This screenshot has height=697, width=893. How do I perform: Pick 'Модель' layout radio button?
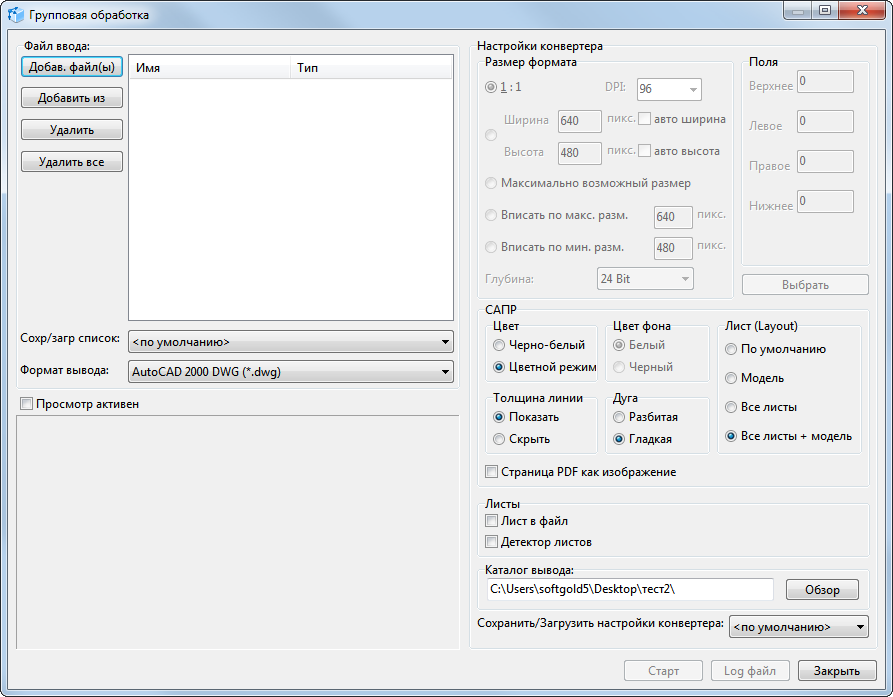tap(732, 378)
